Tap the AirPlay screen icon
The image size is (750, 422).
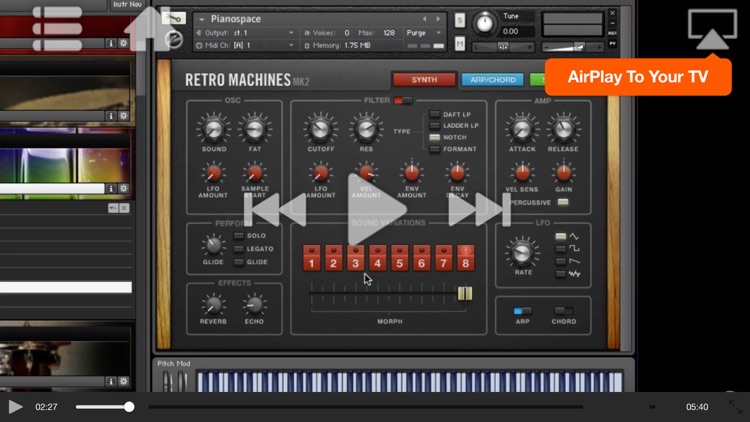click(x=712, y=29)
